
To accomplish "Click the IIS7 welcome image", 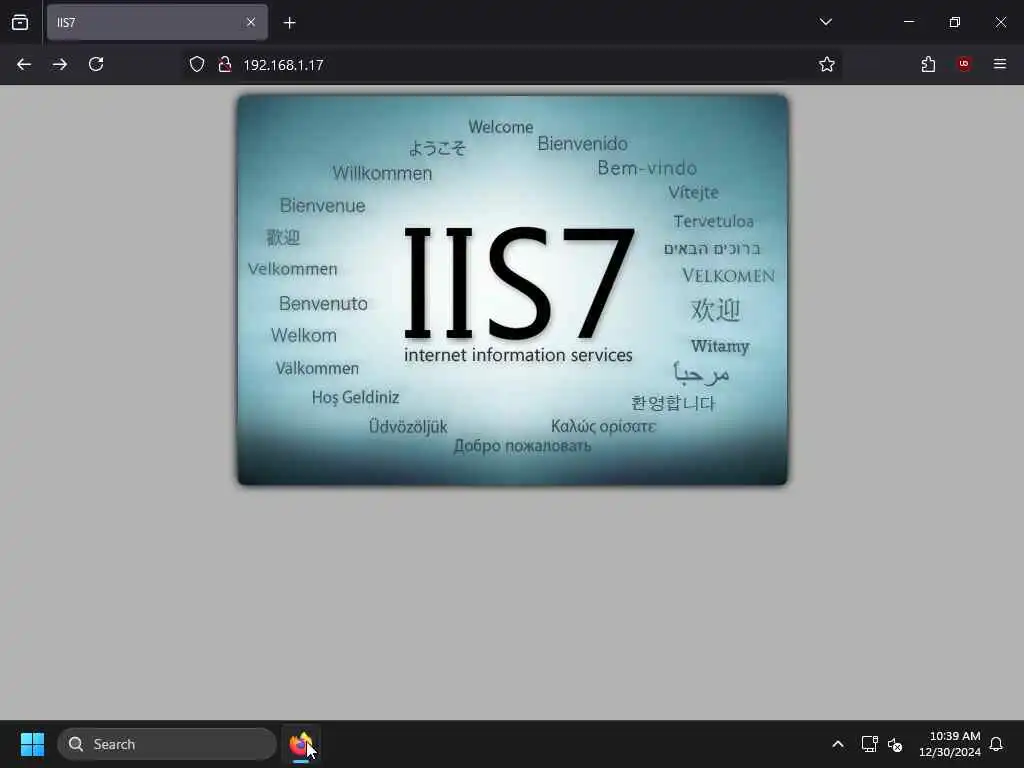I will click(x=513, y=290).
